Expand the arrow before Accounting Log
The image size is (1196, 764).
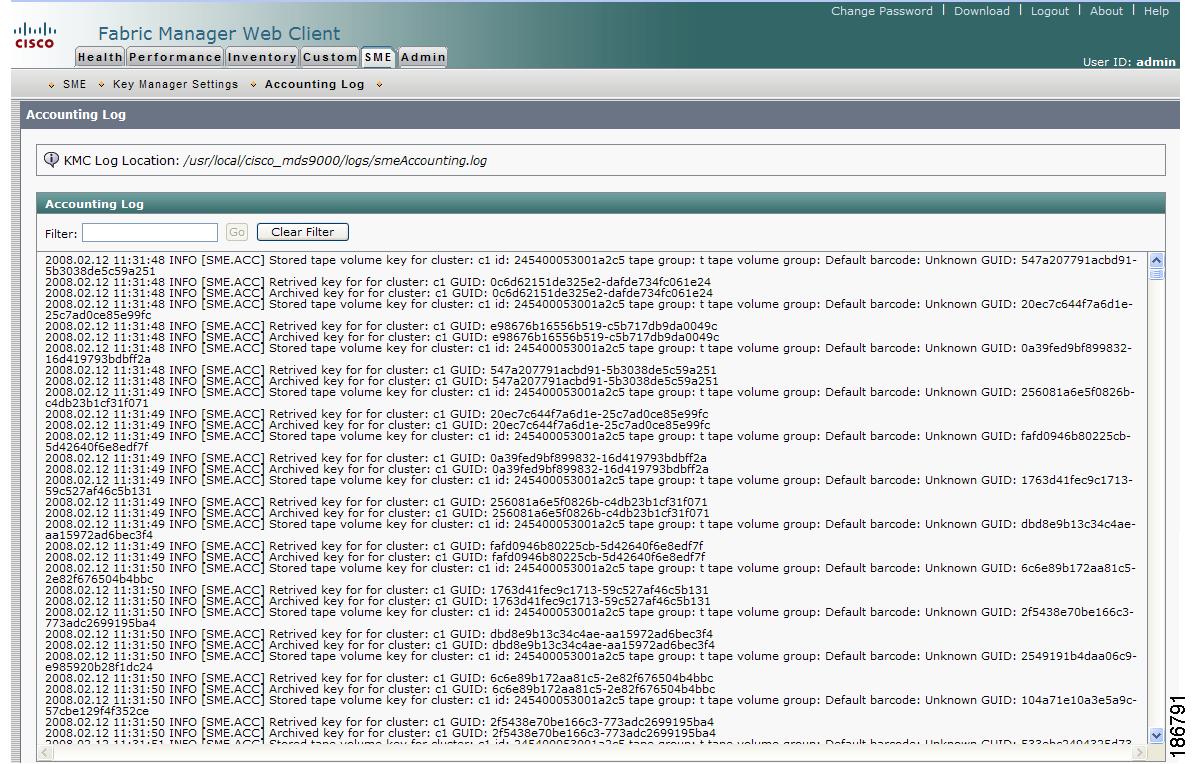click(252, 85)
